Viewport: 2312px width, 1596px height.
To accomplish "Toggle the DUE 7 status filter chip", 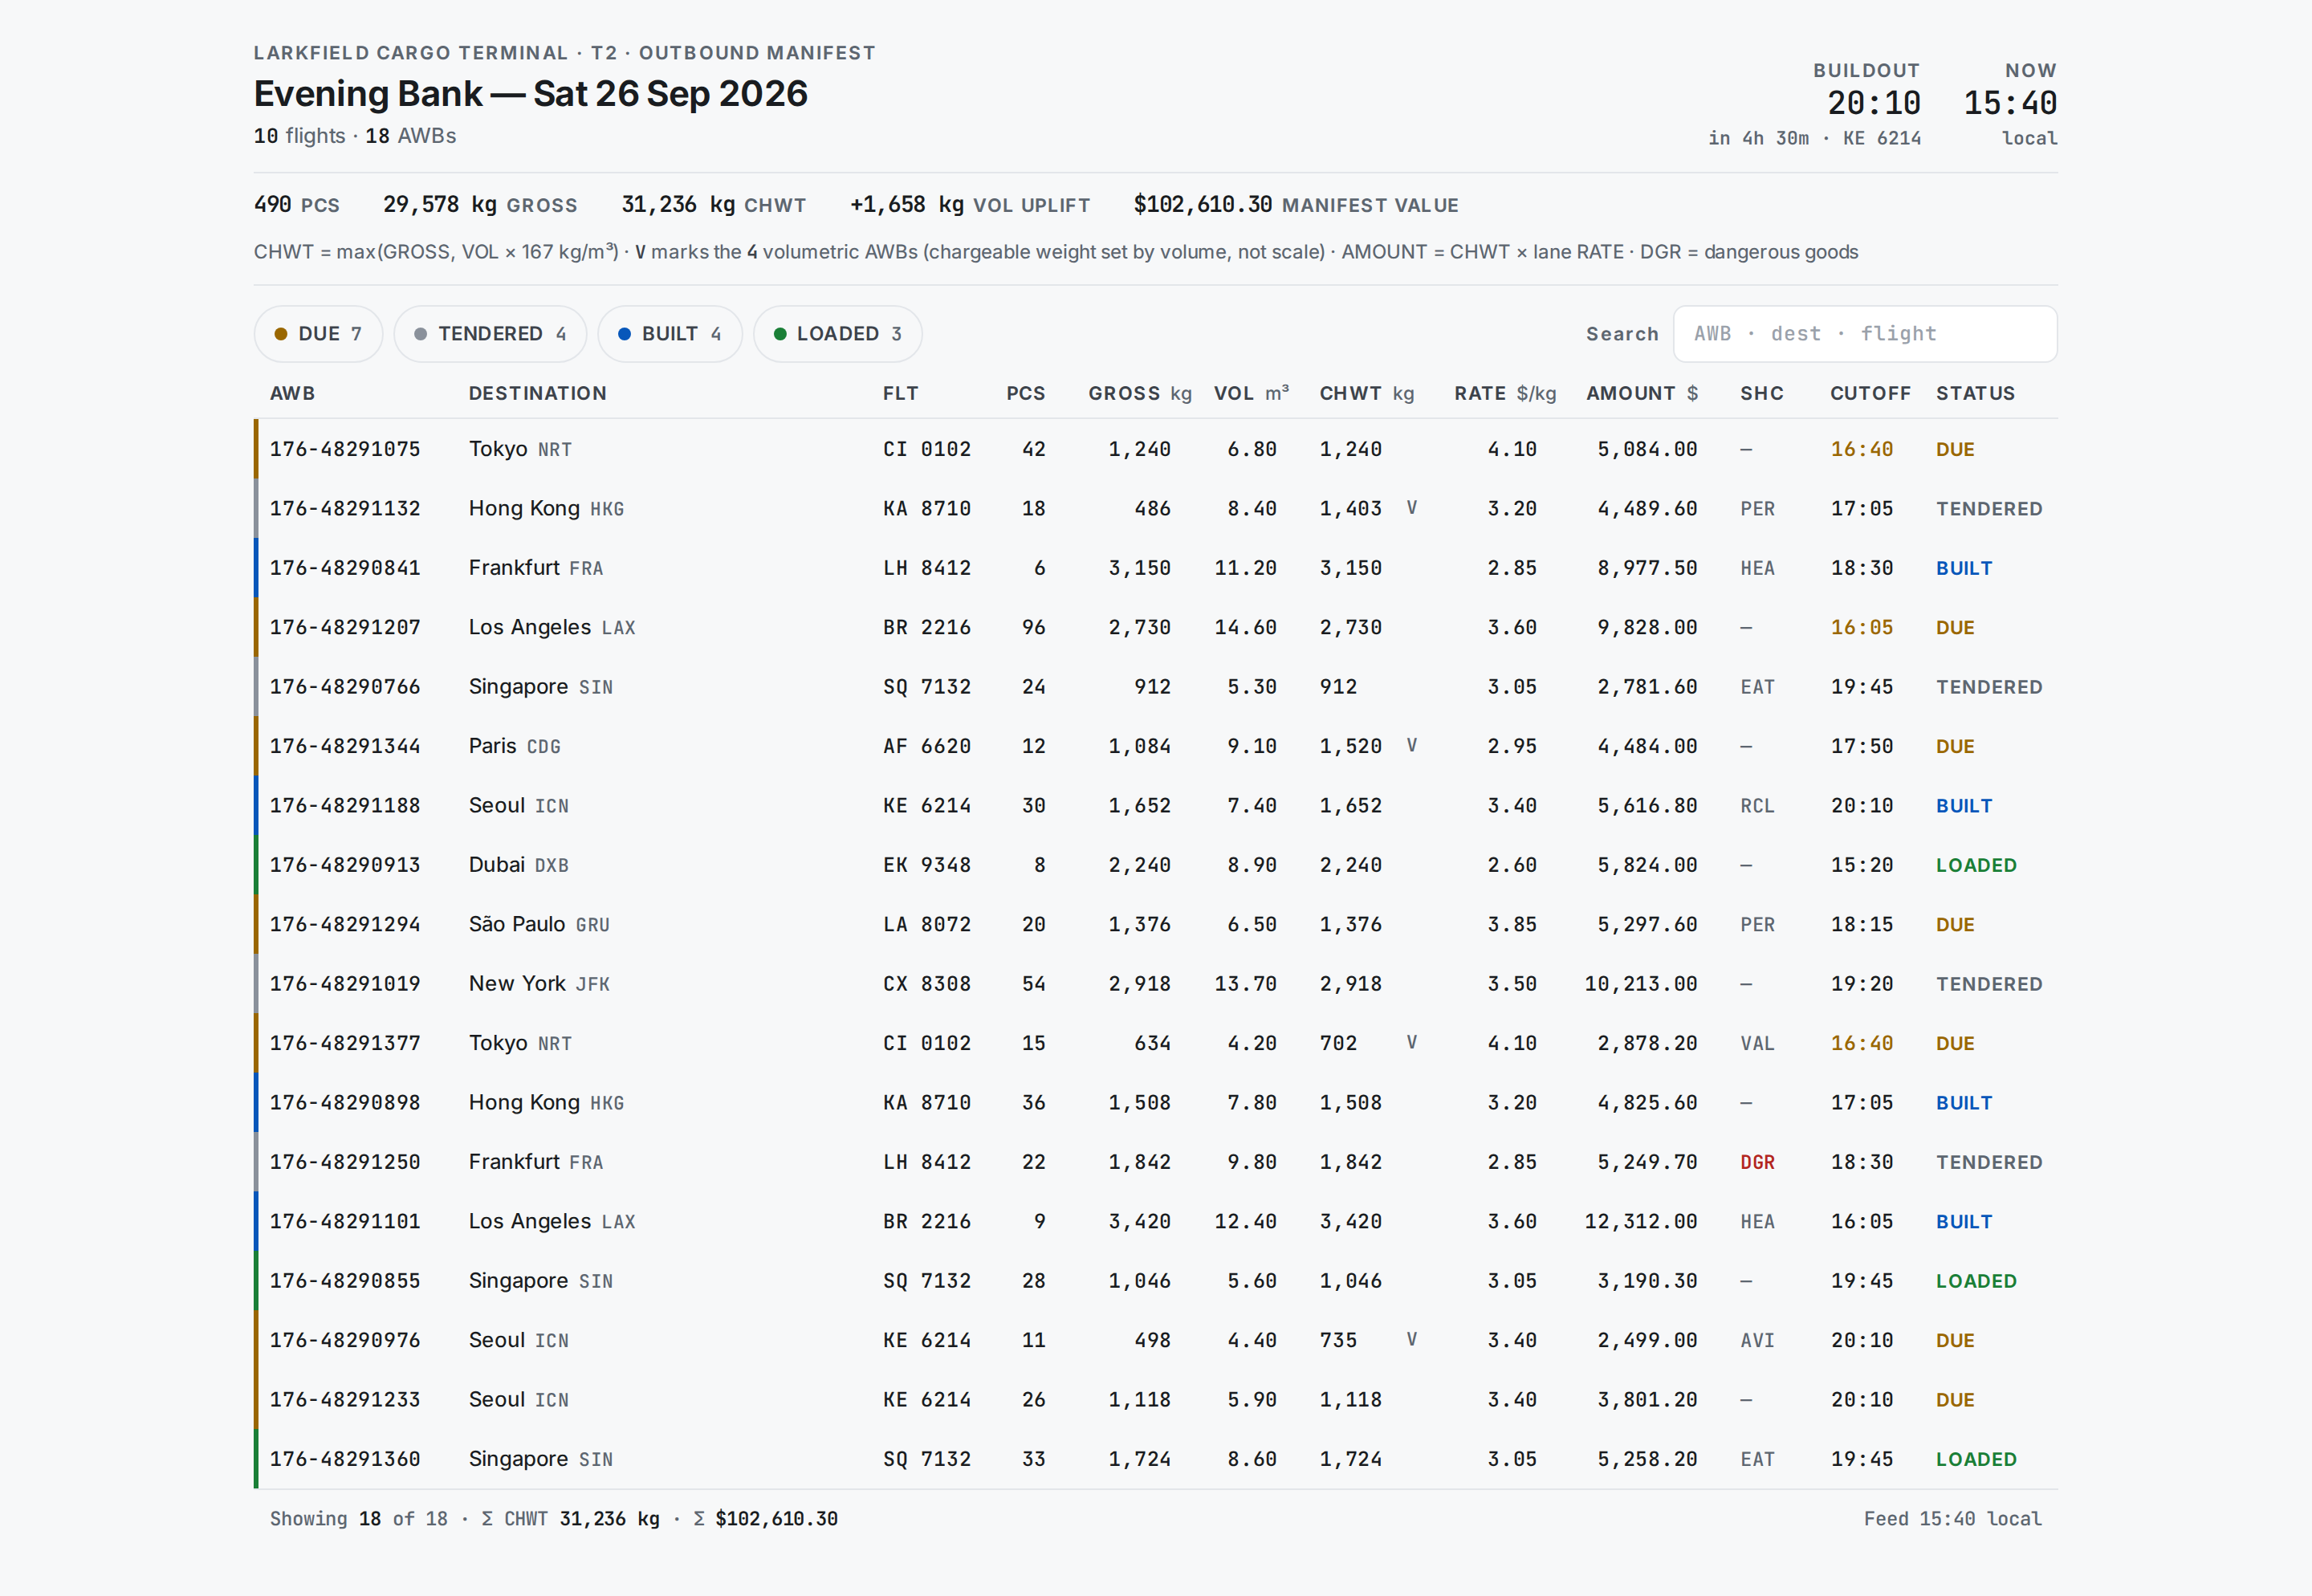I will point(318,334).
